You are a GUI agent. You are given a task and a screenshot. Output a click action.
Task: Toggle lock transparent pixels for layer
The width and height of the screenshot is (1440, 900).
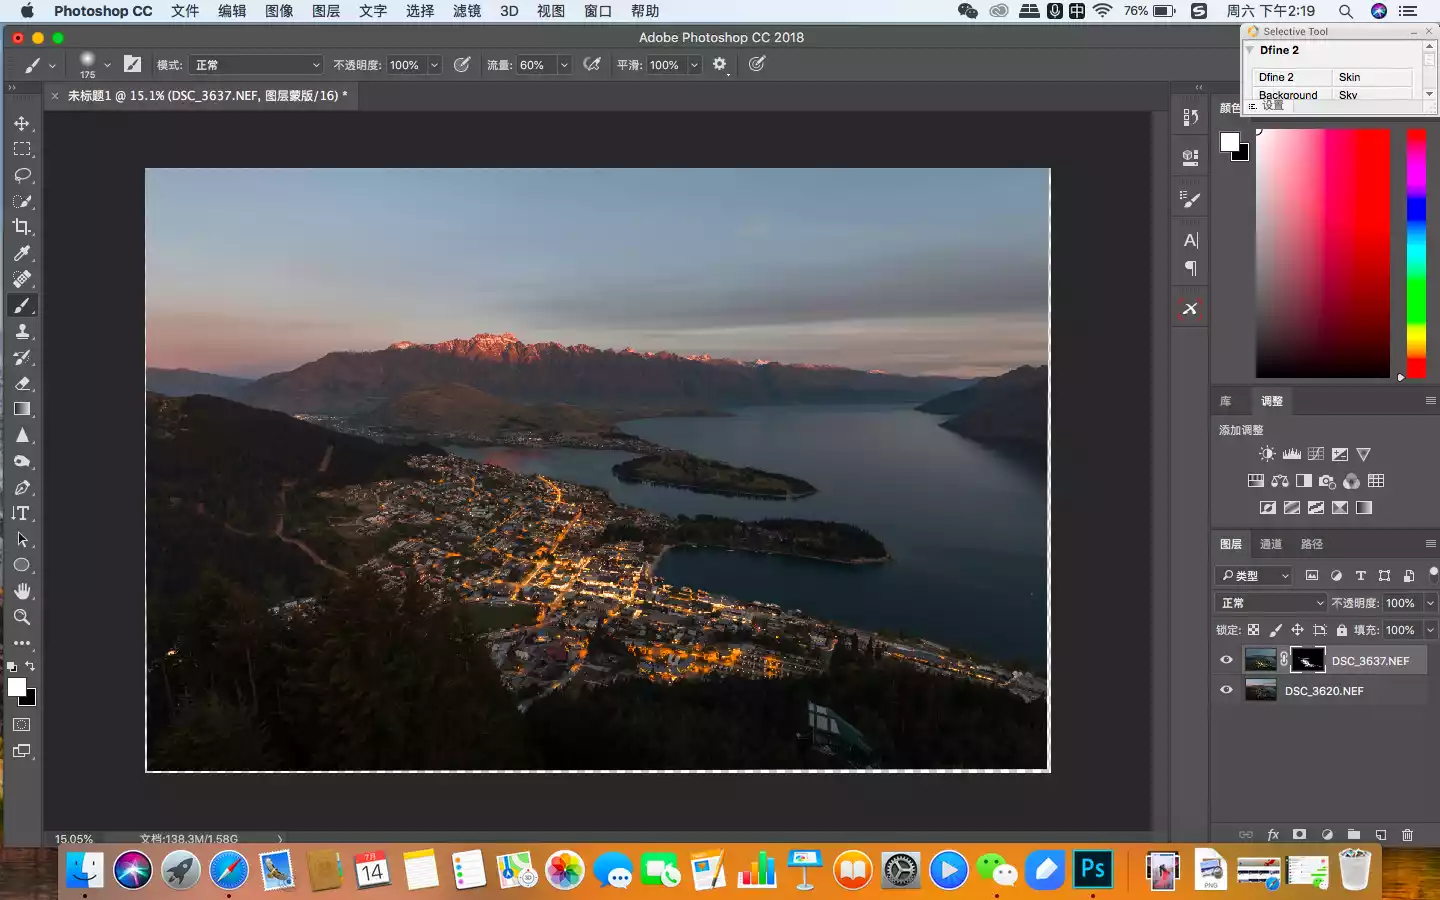click(x=1253, y=630)
